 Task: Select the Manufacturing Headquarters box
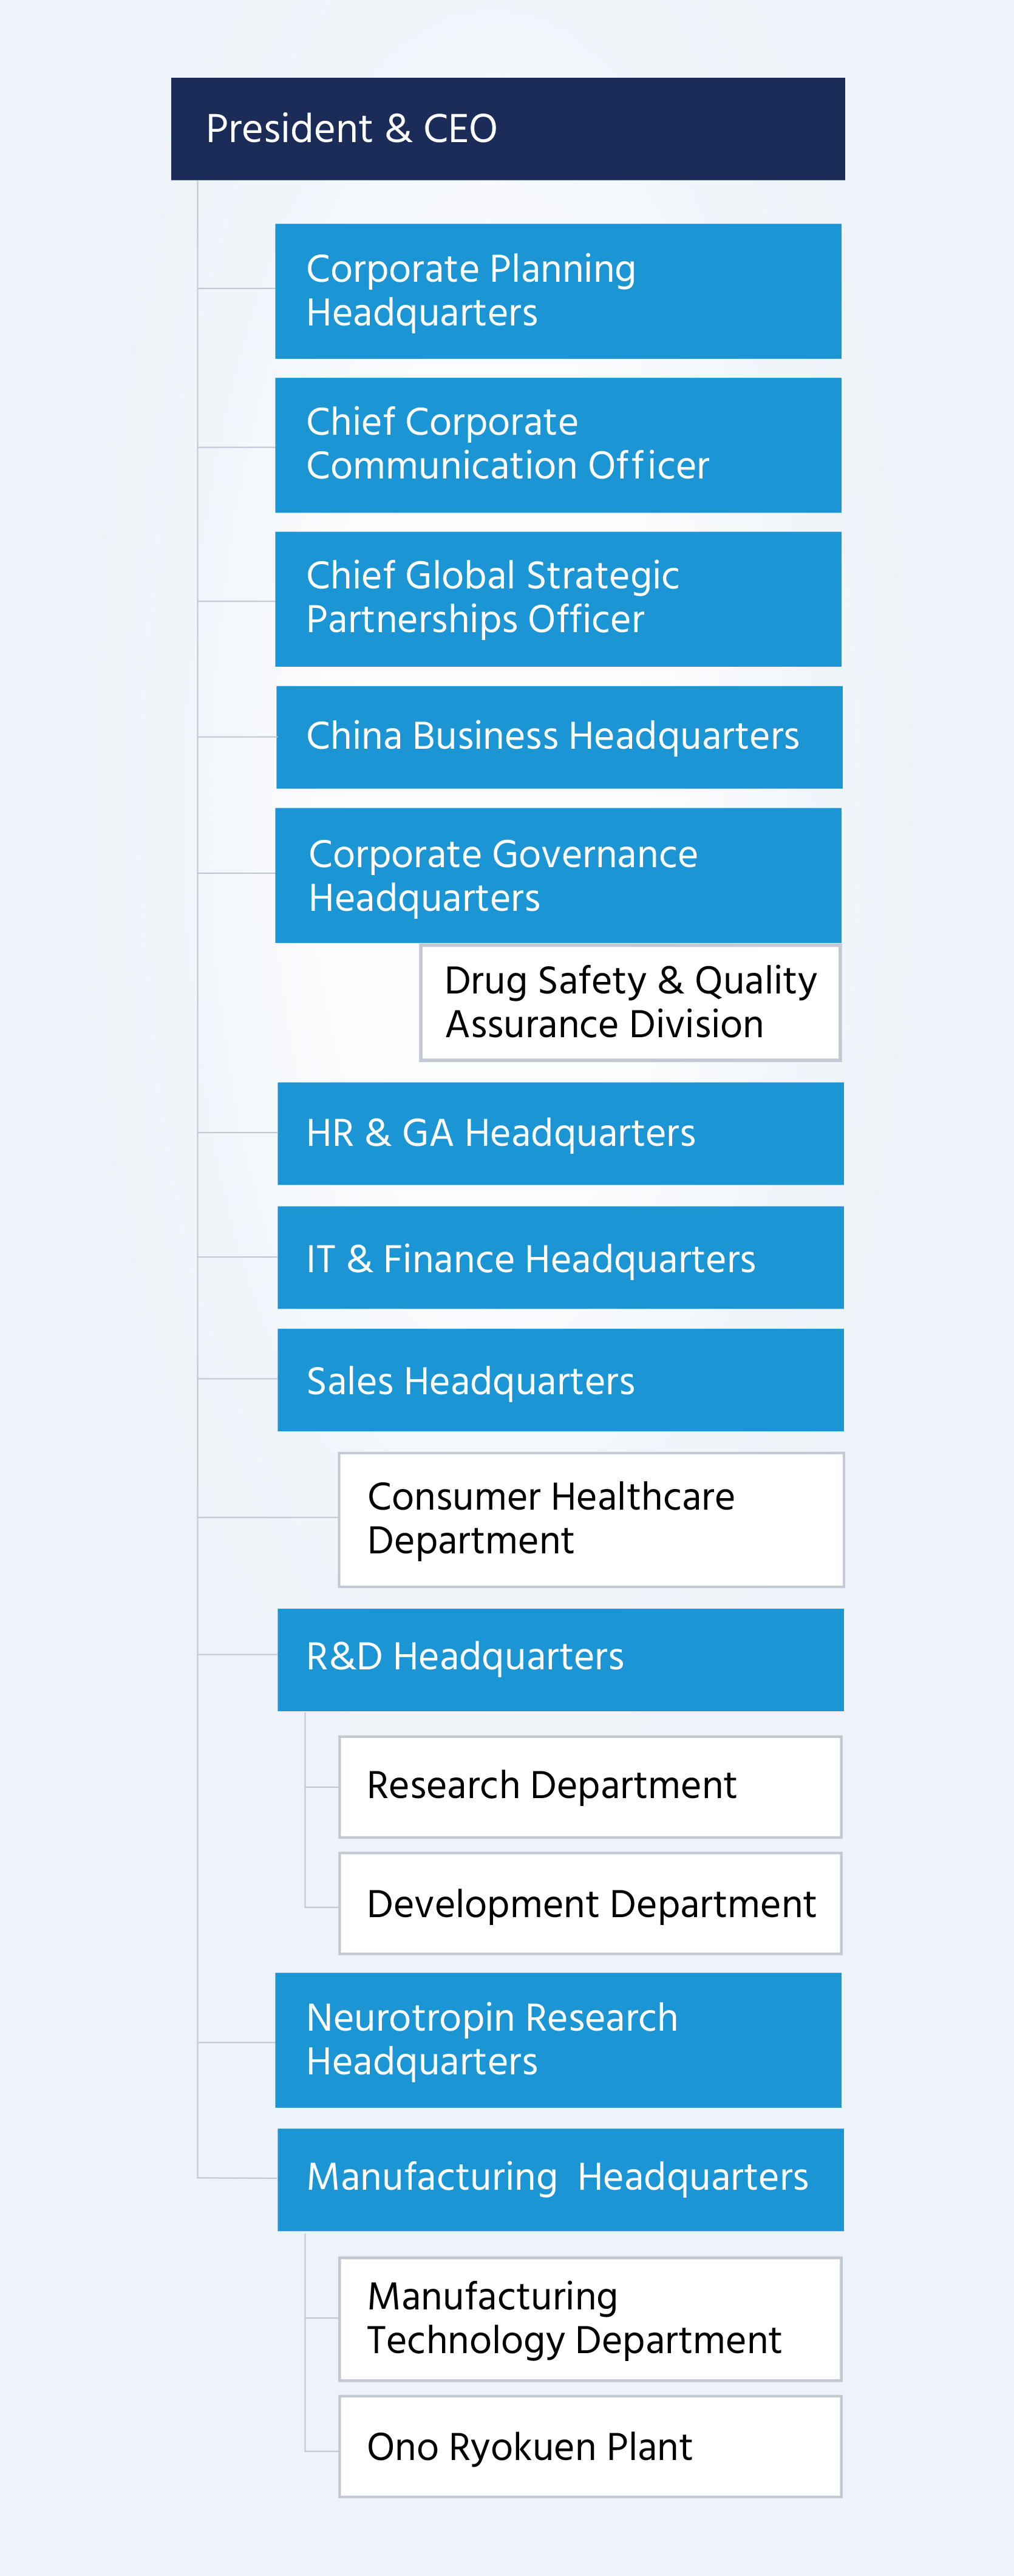[560, 2179]
